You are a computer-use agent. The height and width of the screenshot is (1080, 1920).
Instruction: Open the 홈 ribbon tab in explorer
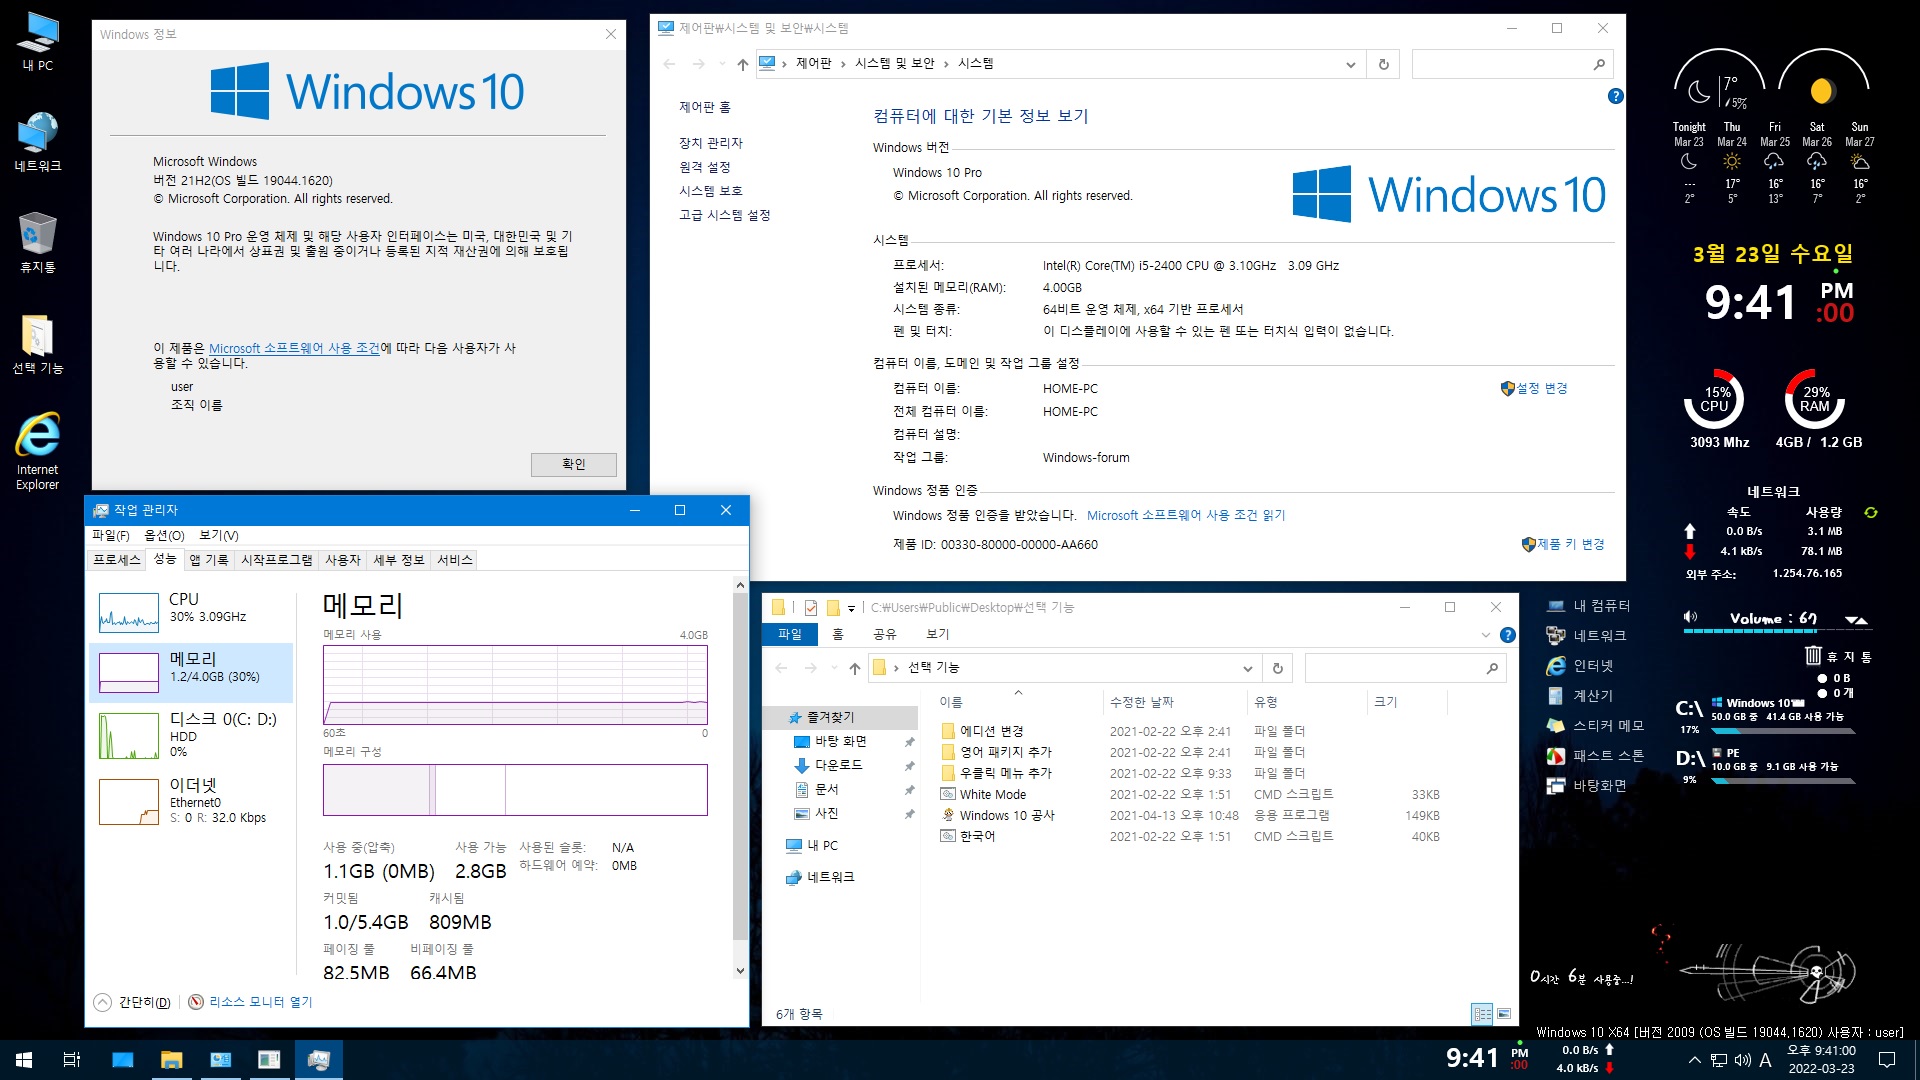click(838, 634)
